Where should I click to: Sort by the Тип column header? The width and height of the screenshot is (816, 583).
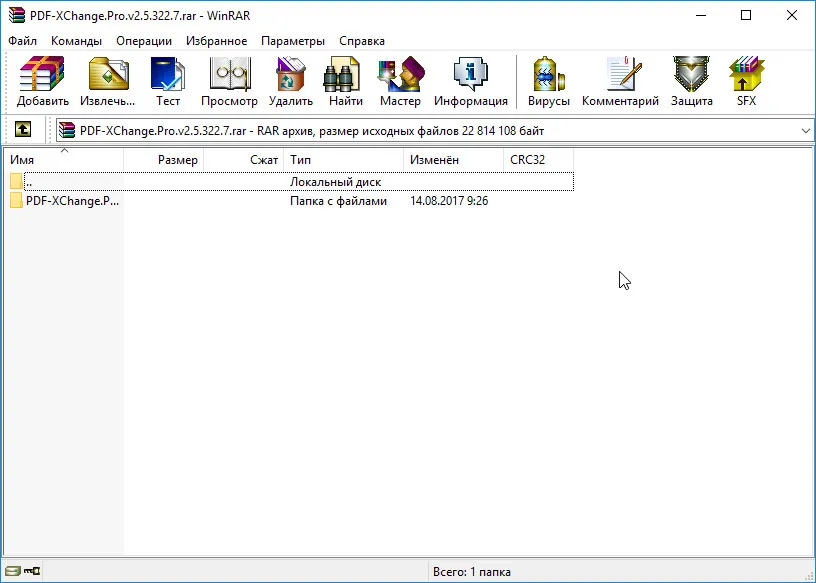pyautogui.click(x=343, y=160)
